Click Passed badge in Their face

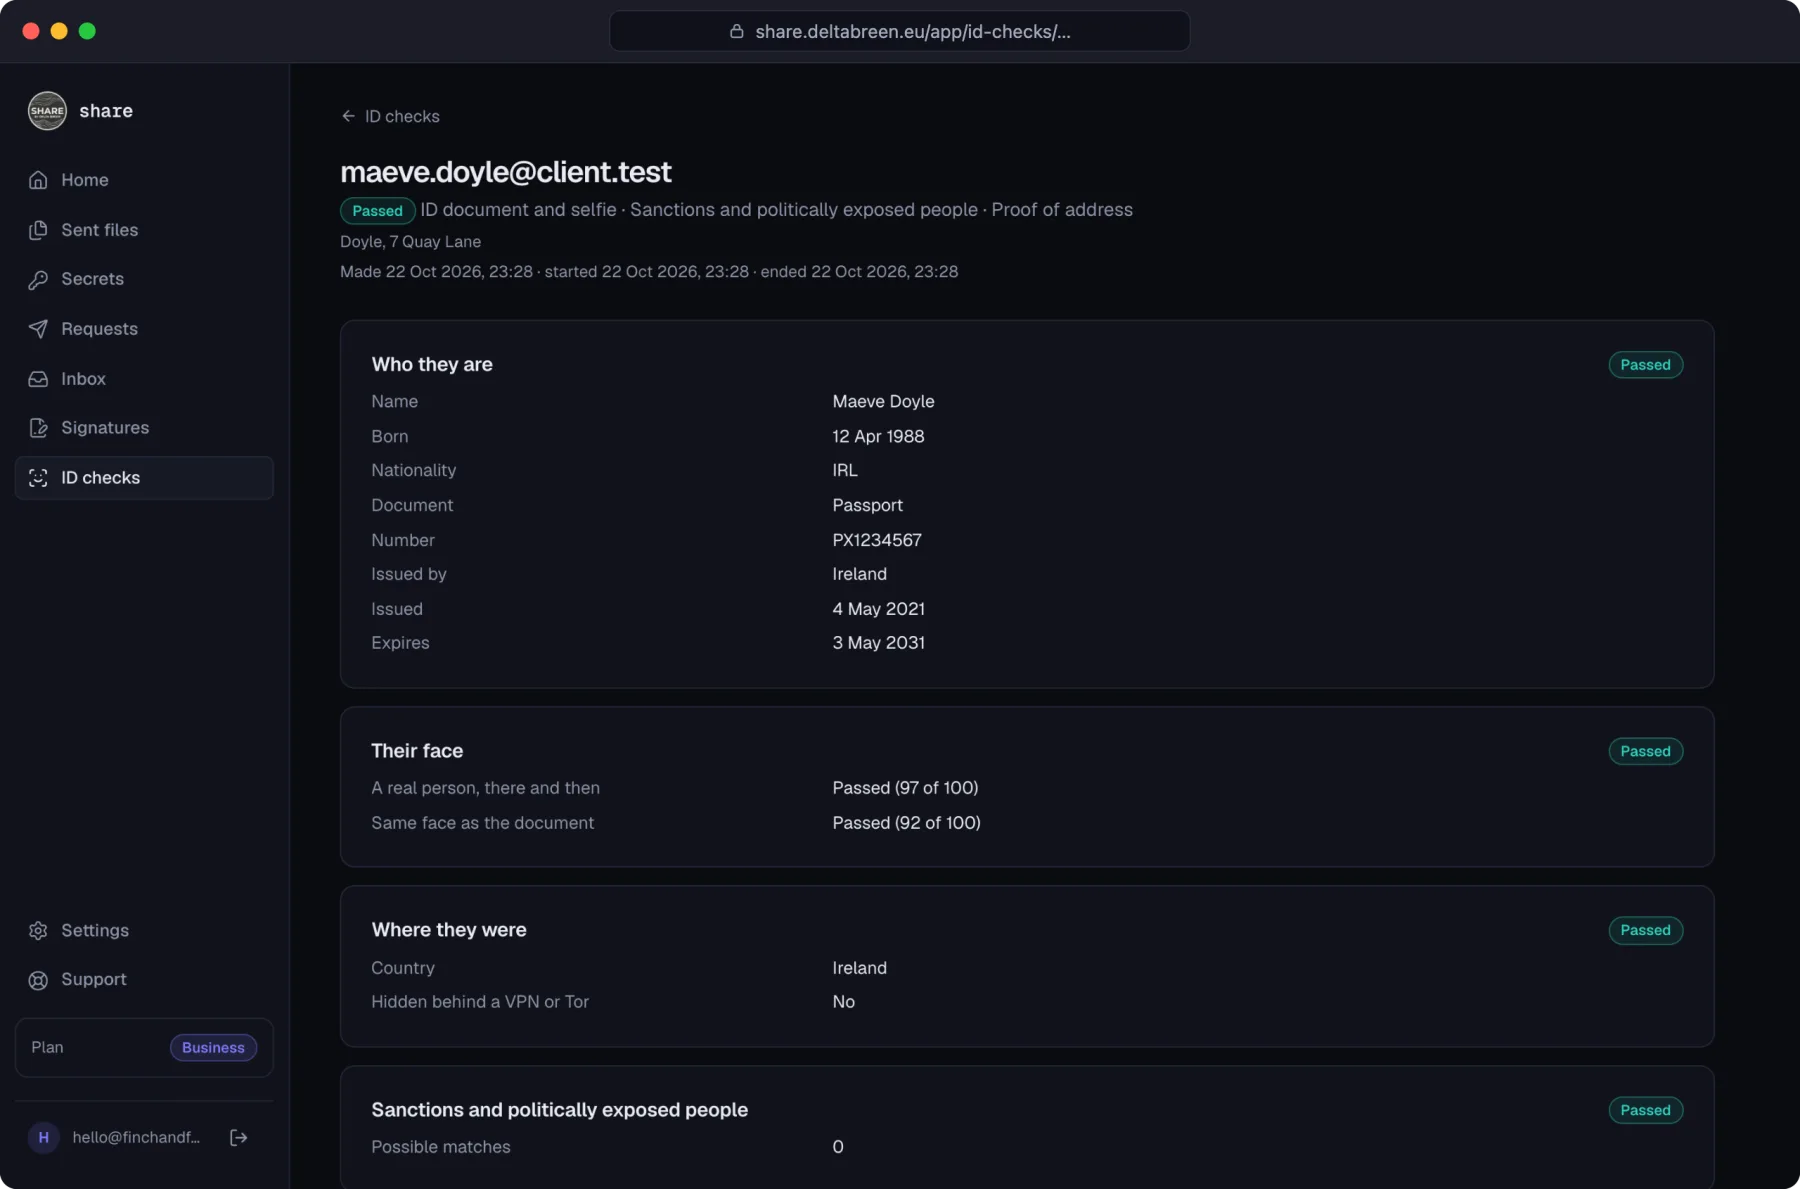click(x=1645, y=751)
